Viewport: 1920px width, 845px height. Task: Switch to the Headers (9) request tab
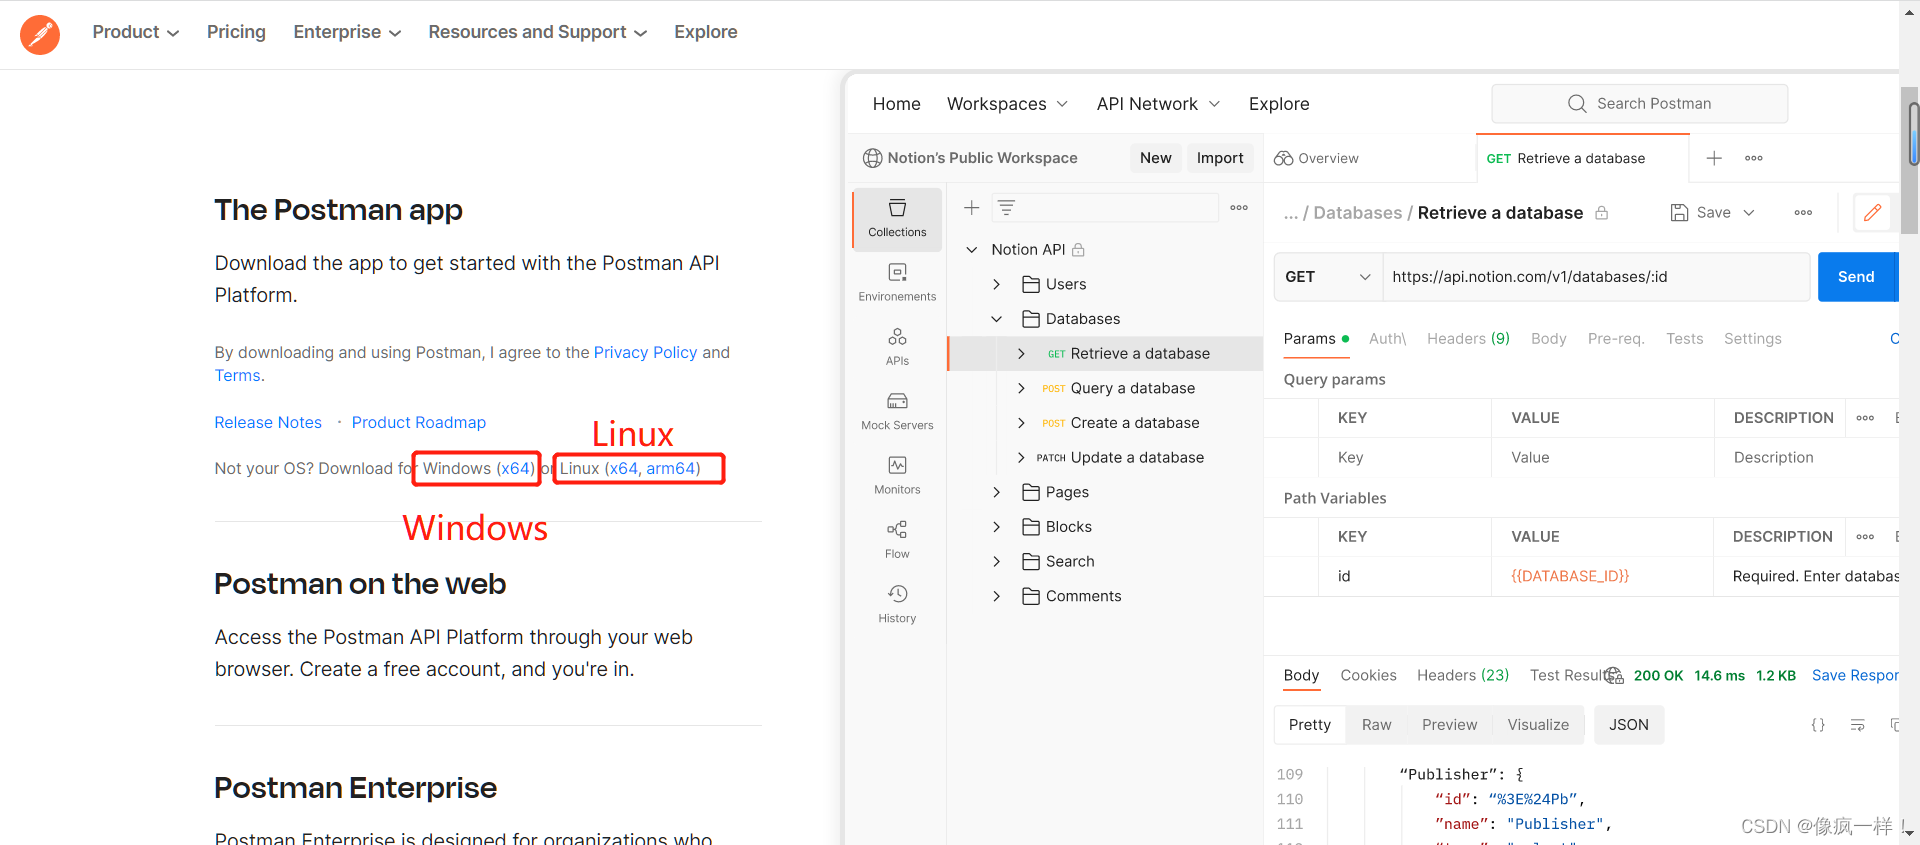pyautogui.click(x=1468, y=339)
